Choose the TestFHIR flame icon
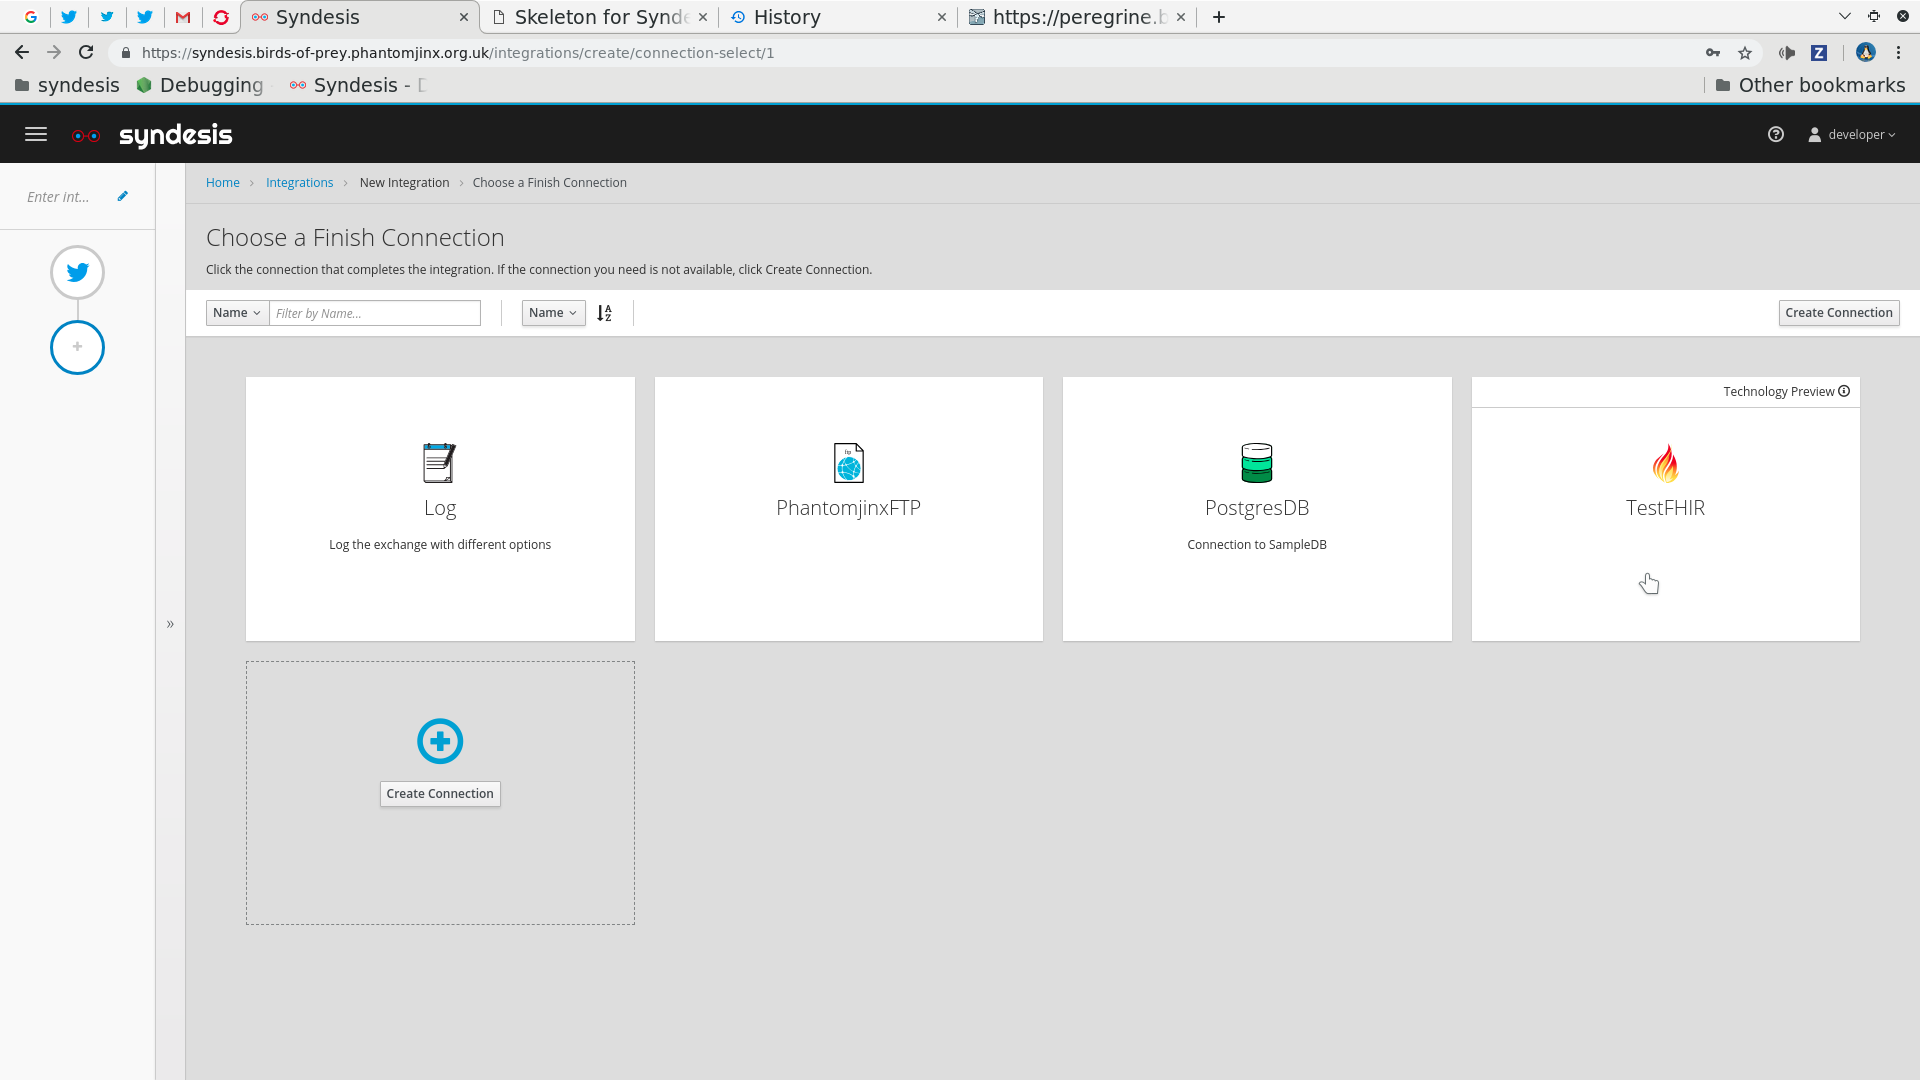The image size is (1920, 1080). click(x=1665, y=463)
